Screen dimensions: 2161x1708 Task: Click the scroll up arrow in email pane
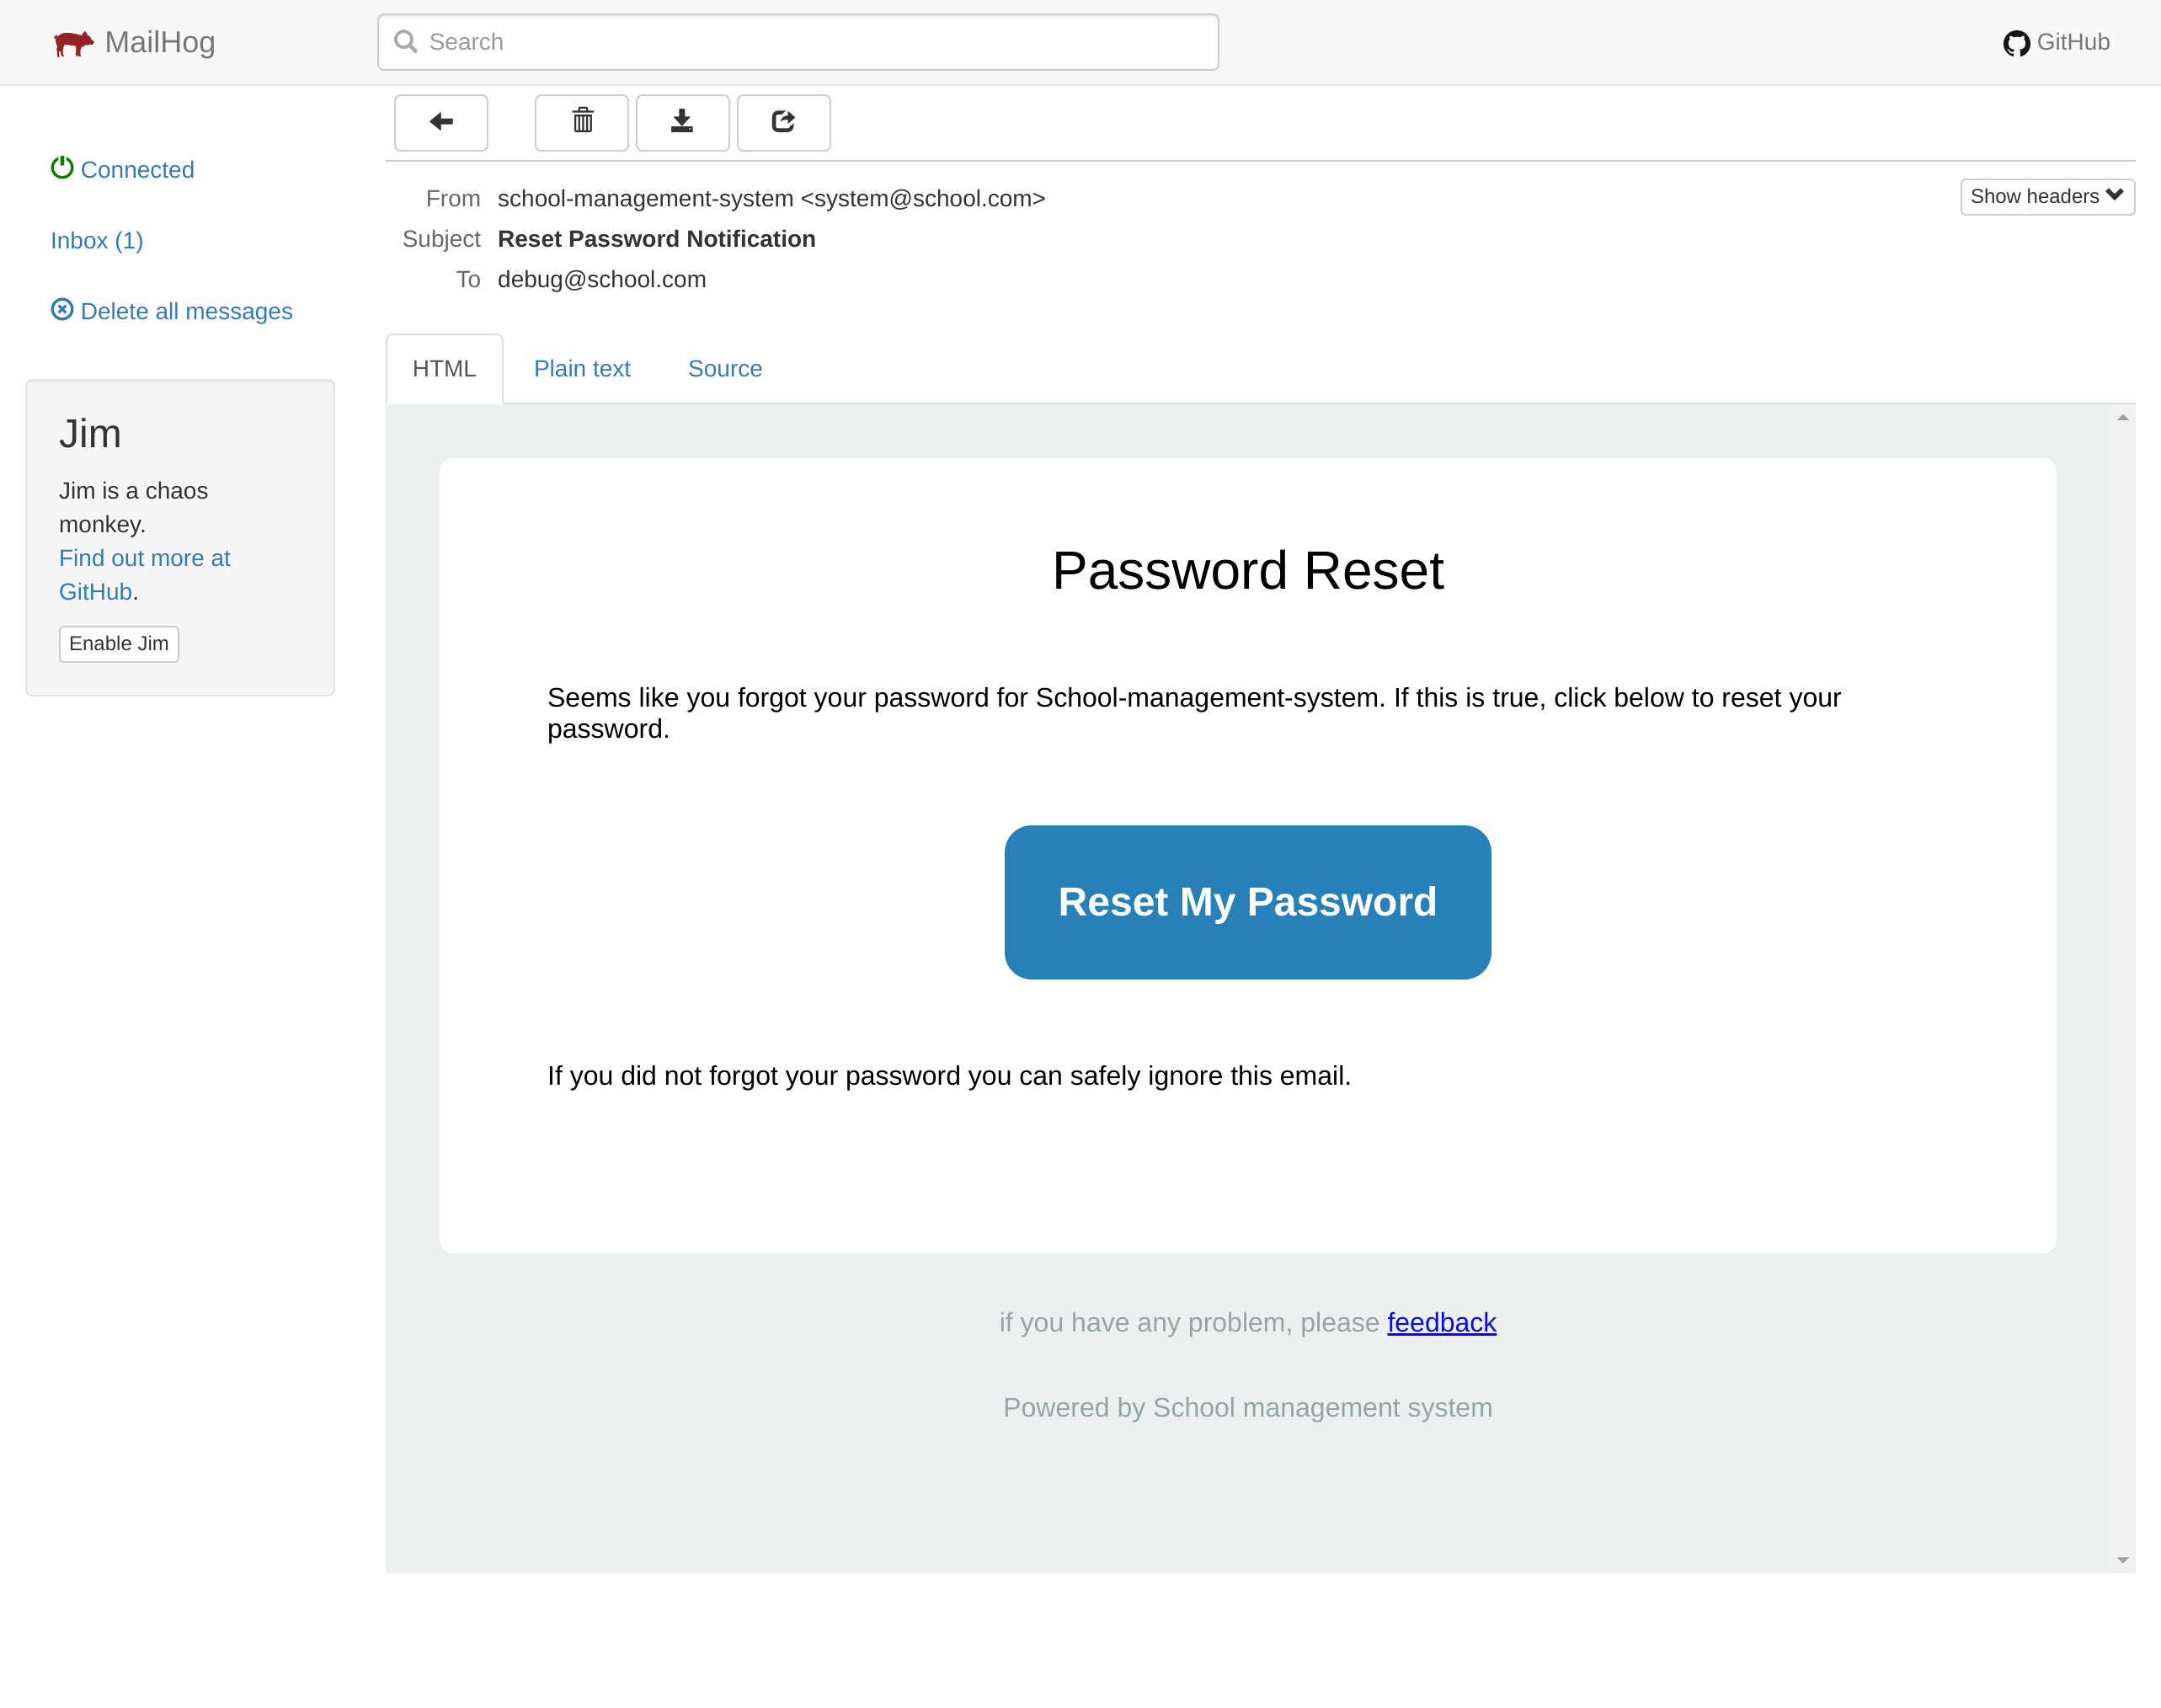pos(2122,418)
